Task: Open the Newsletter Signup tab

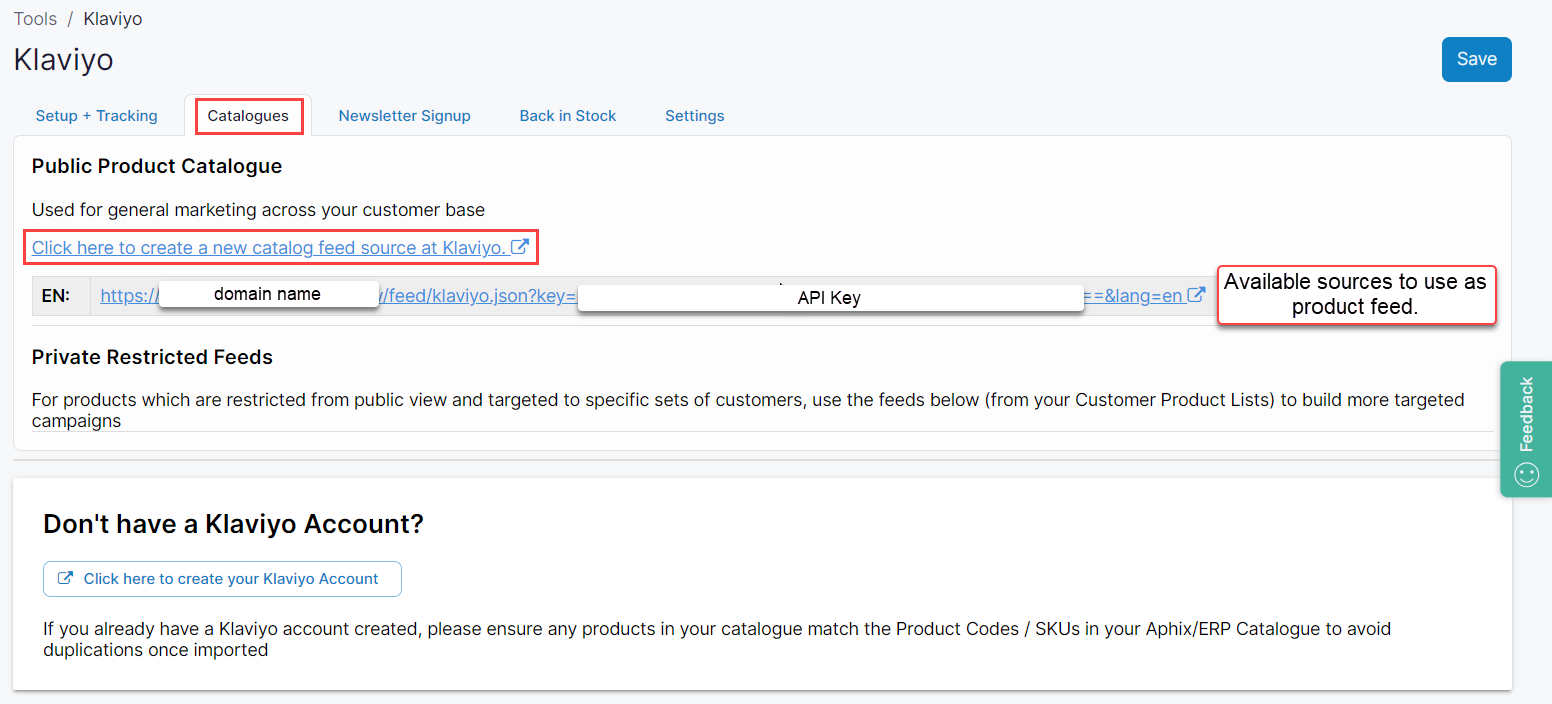Action: coord(404,116)
